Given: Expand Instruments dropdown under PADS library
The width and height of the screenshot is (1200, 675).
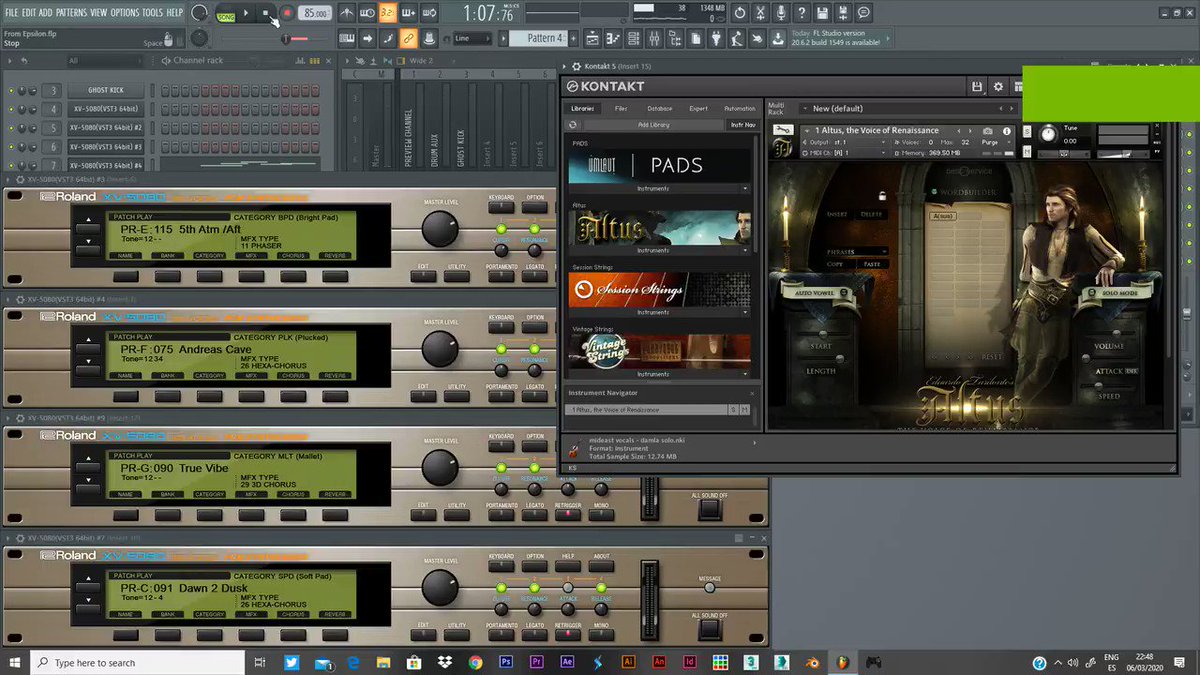Looking at the screenshot, I should pos(659,189).
